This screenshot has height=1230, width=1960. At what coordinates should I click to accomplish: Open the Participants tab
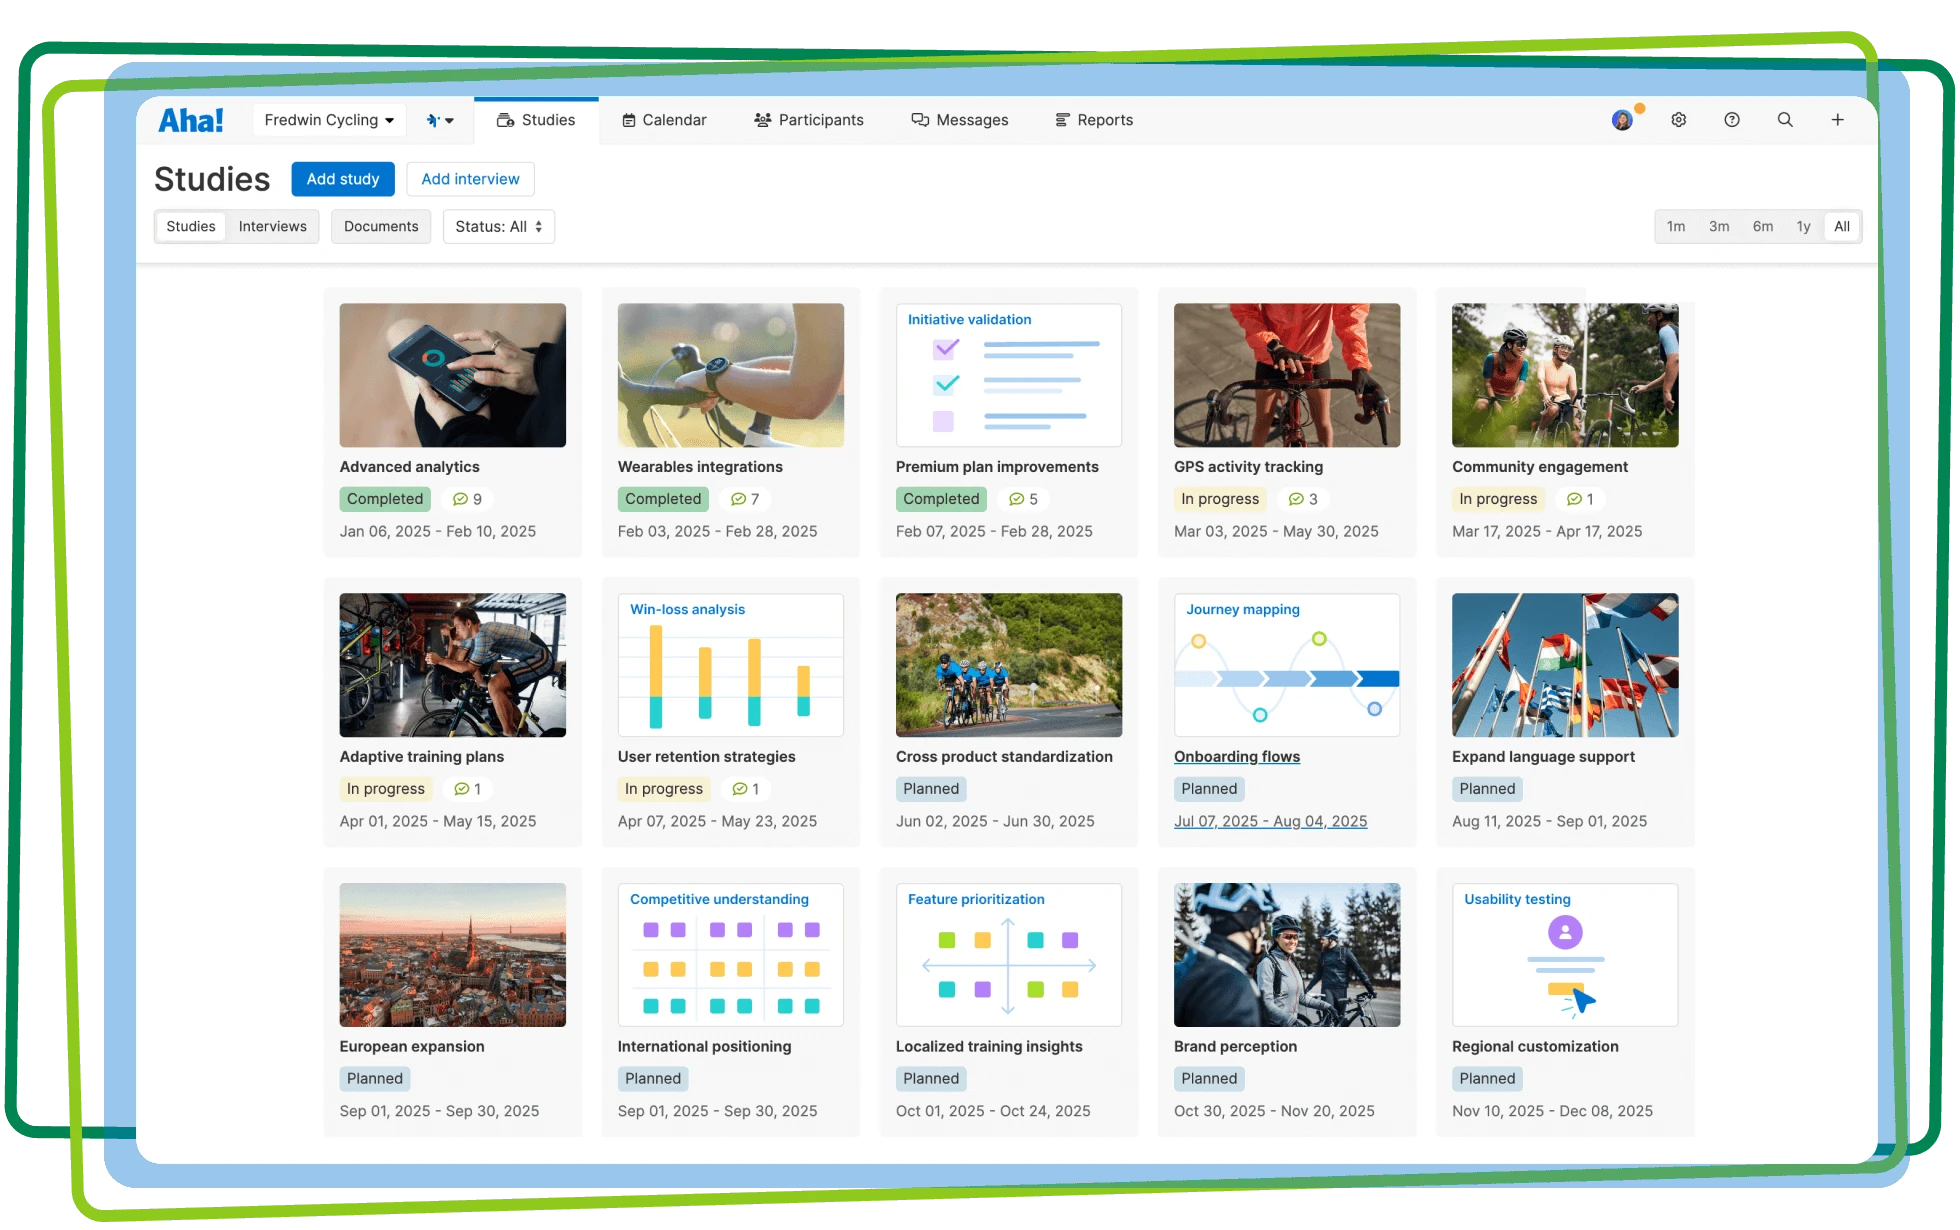pos(808,120)
